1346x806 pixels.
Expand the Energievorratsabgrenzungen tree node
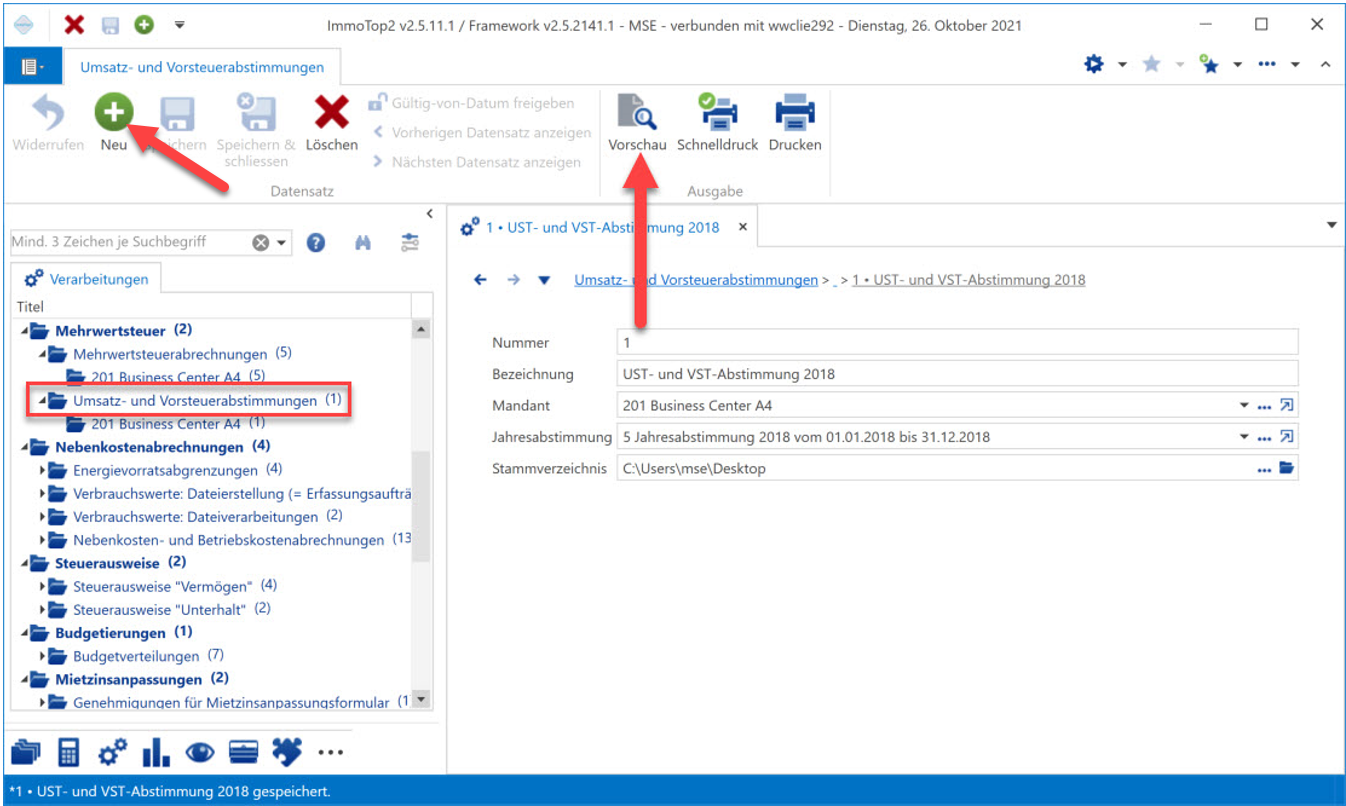tap(43, 470)
